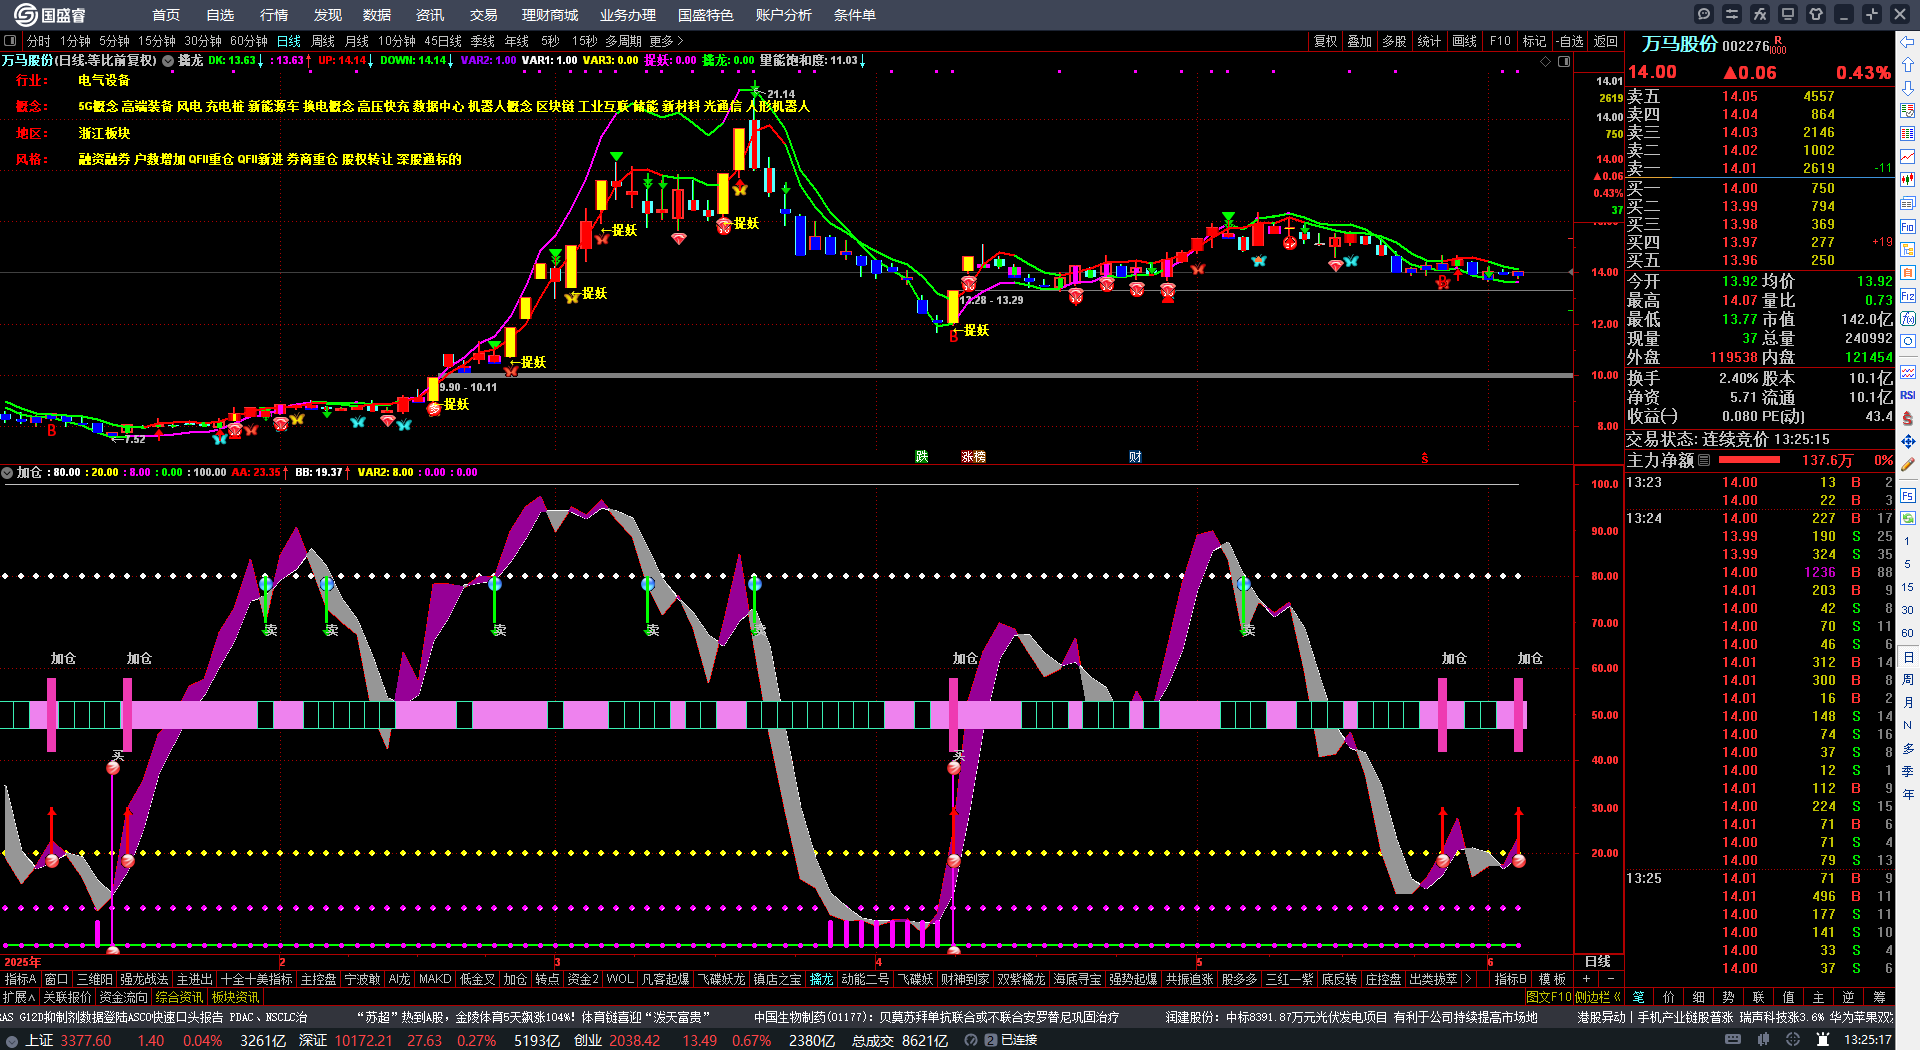Expand the 扩展 panel arrow

[x=19, y=997]
